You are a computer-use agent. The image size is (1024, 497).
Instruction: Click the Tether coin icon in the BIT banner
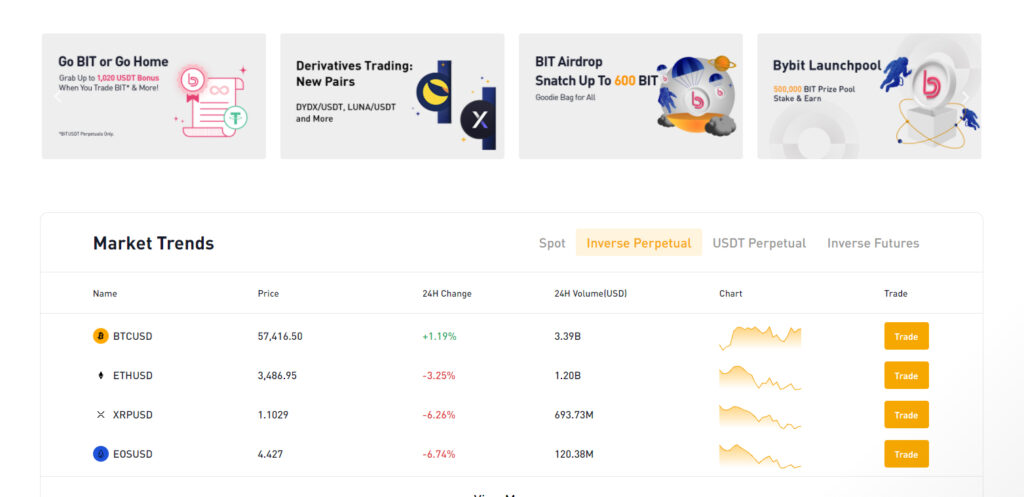tap(235, 118)
